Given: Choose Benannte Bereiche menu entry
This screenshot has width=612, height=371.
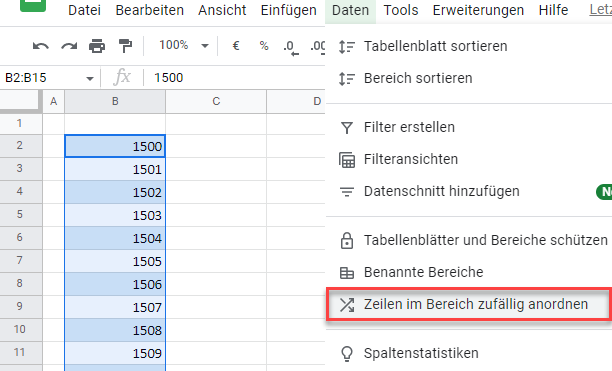Looking at the screenshot, I should coord(469,272).
